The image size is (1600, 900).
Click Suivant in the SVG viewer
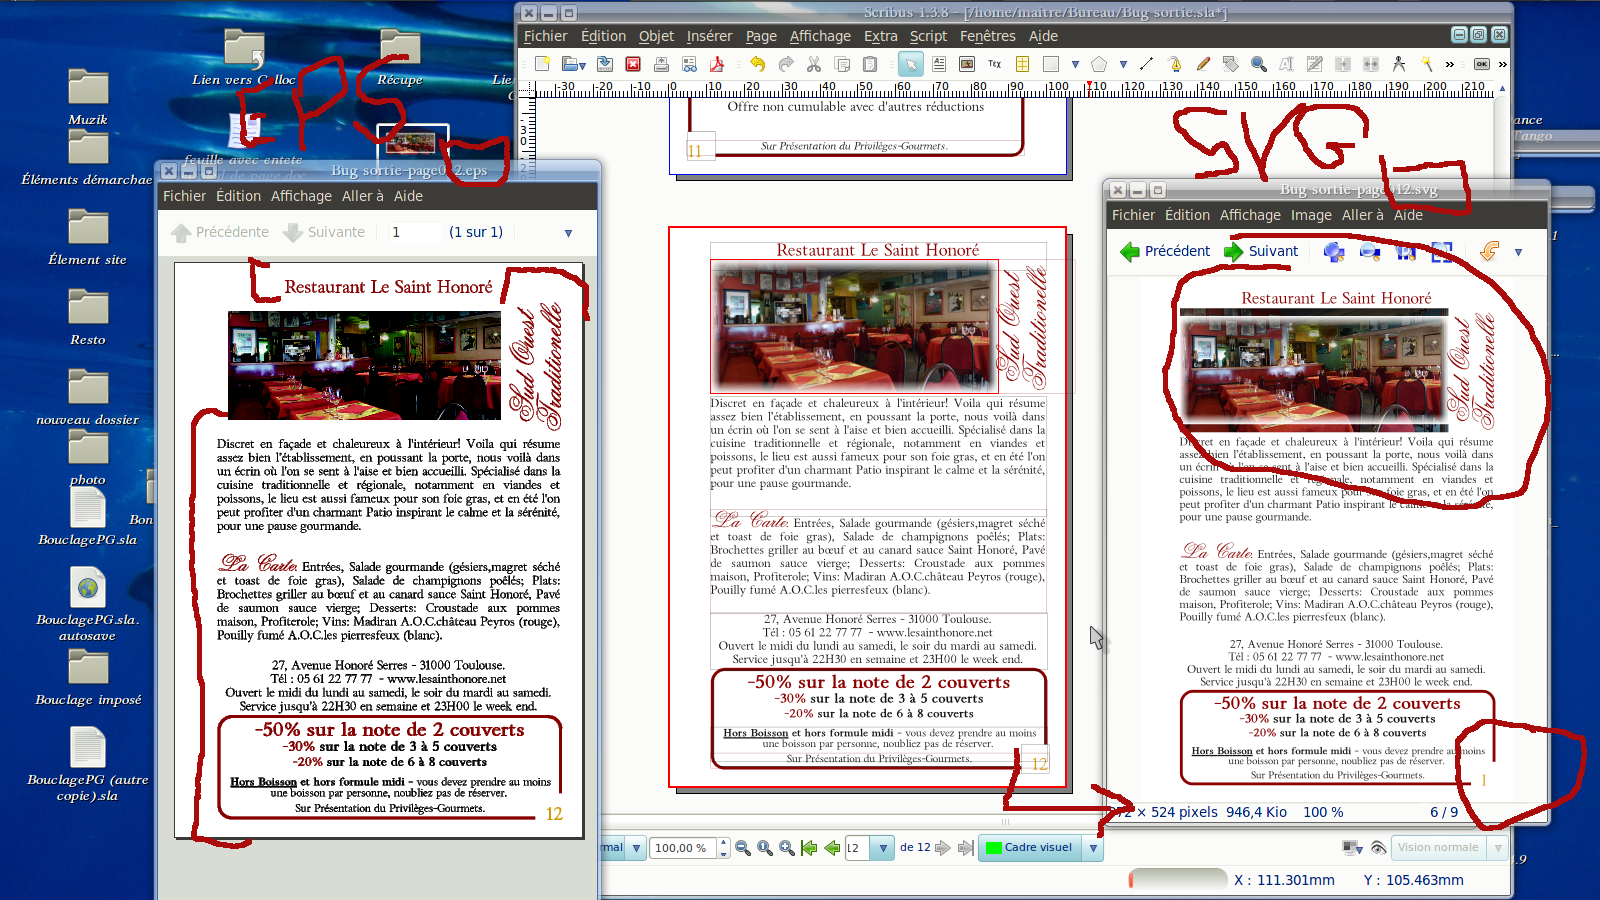(1261, 251)
